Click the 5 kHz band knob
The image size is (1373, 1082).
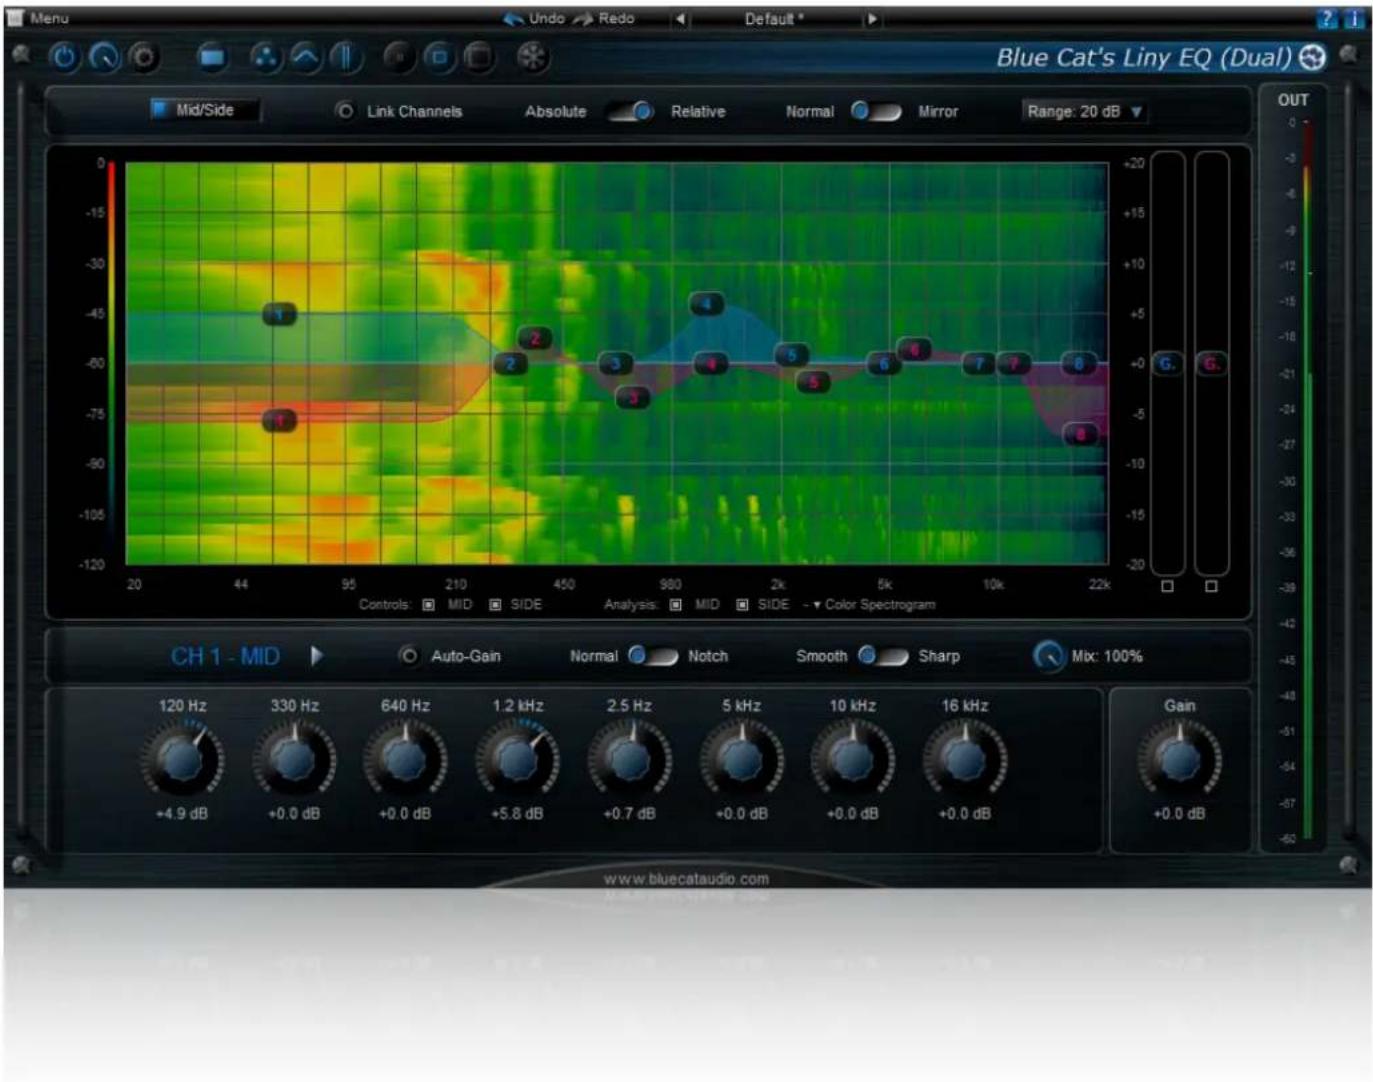click(741, 760)
